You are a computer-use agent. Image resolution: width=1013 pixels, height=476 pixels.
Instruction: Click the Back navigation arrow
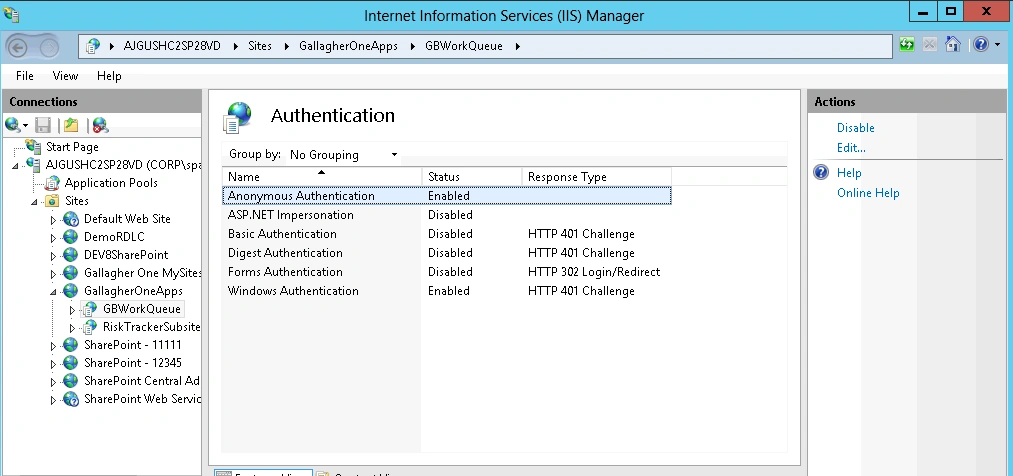coord(17,47)
